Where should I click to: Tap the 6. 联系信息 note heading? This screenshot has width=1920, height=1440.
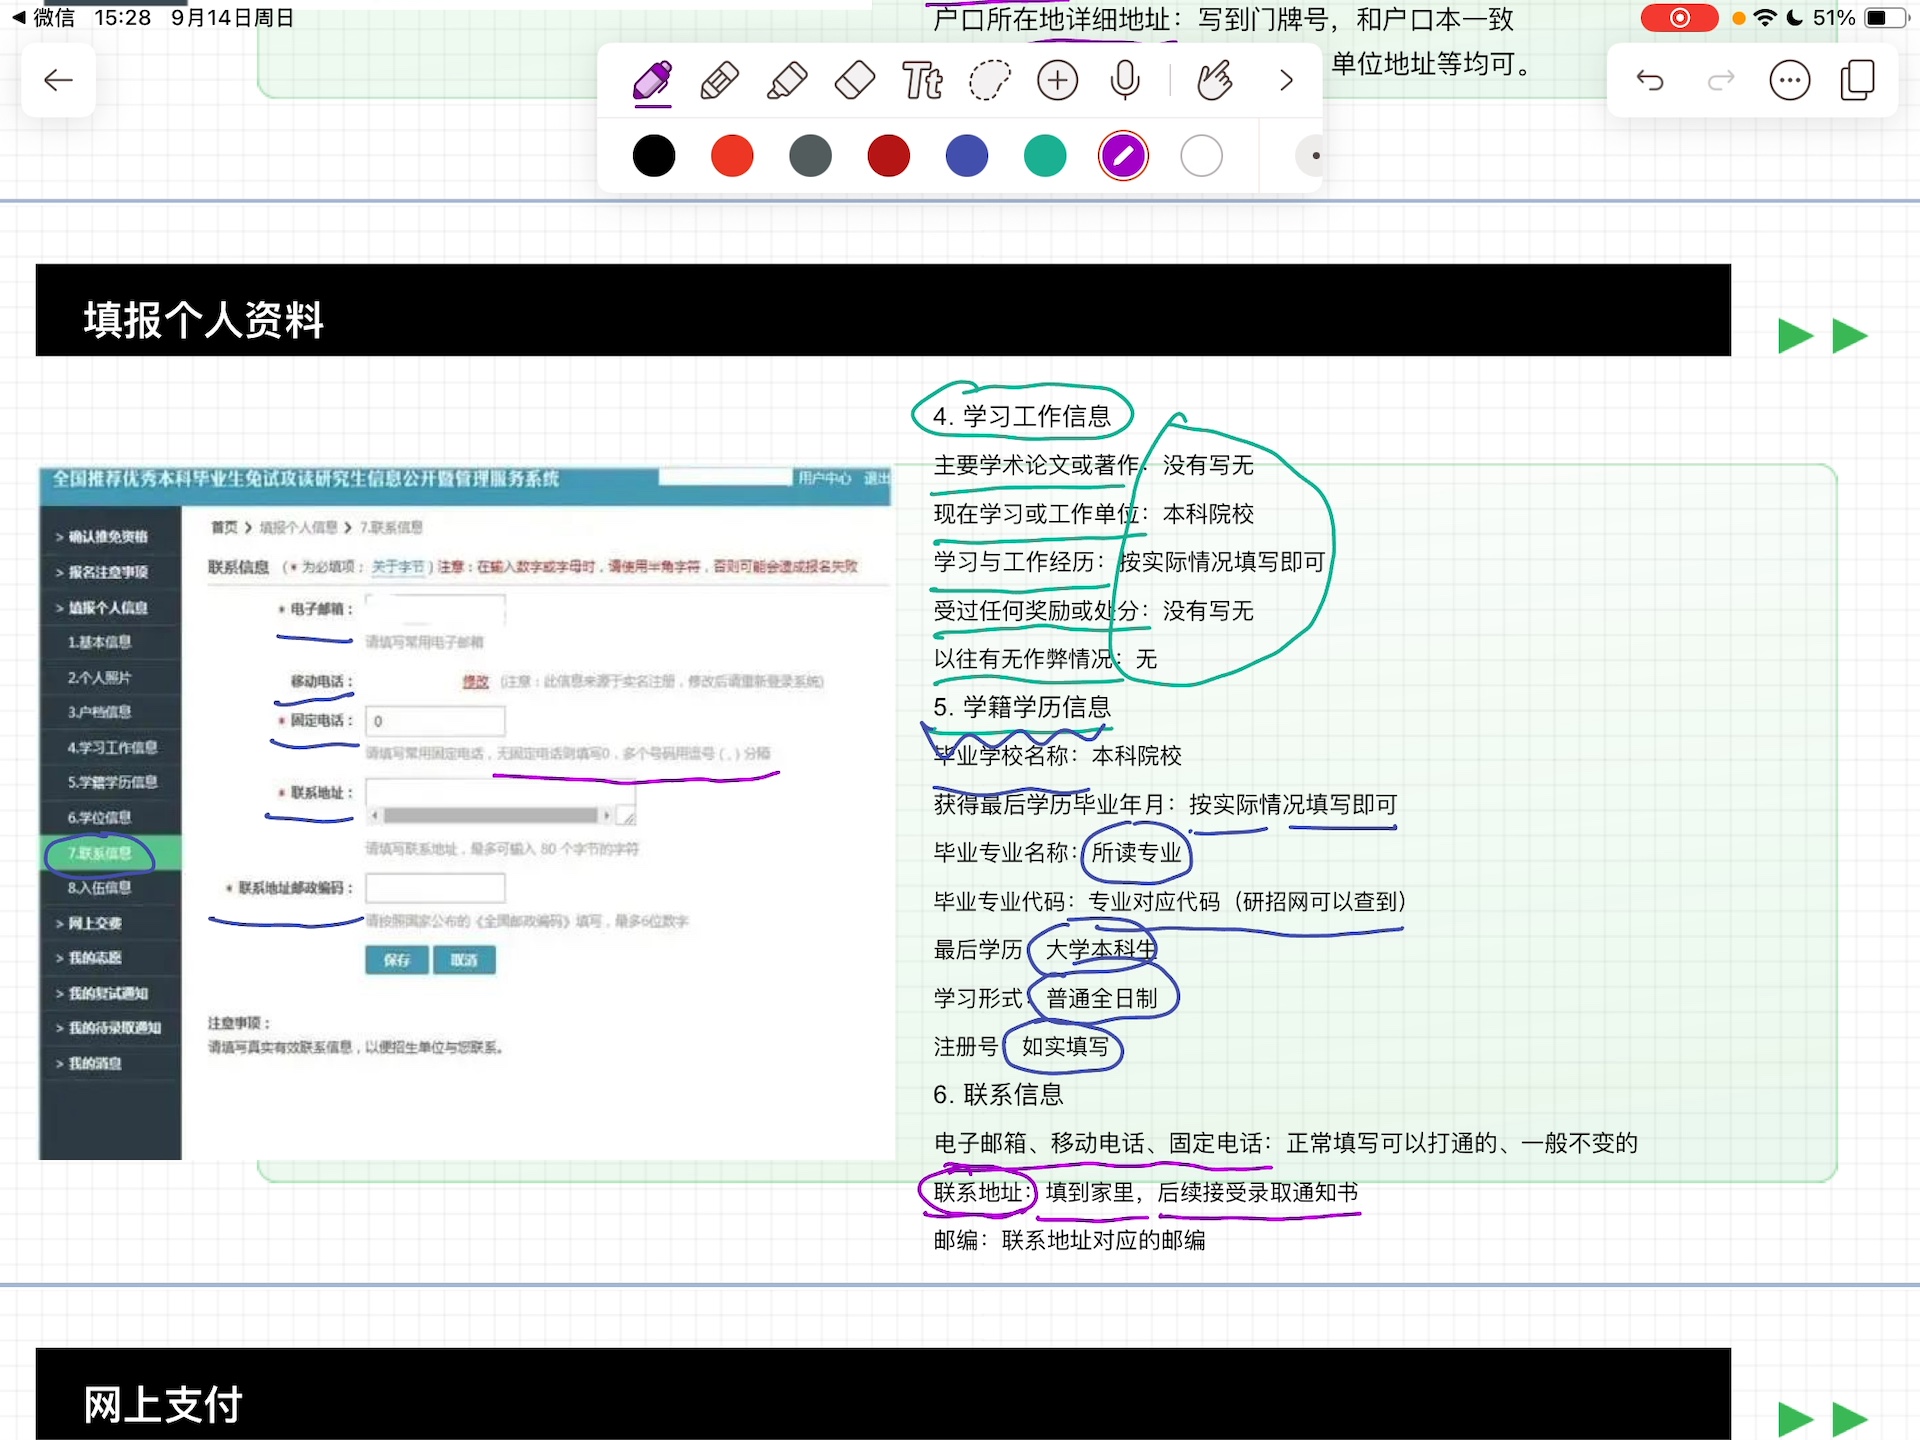998,1094
